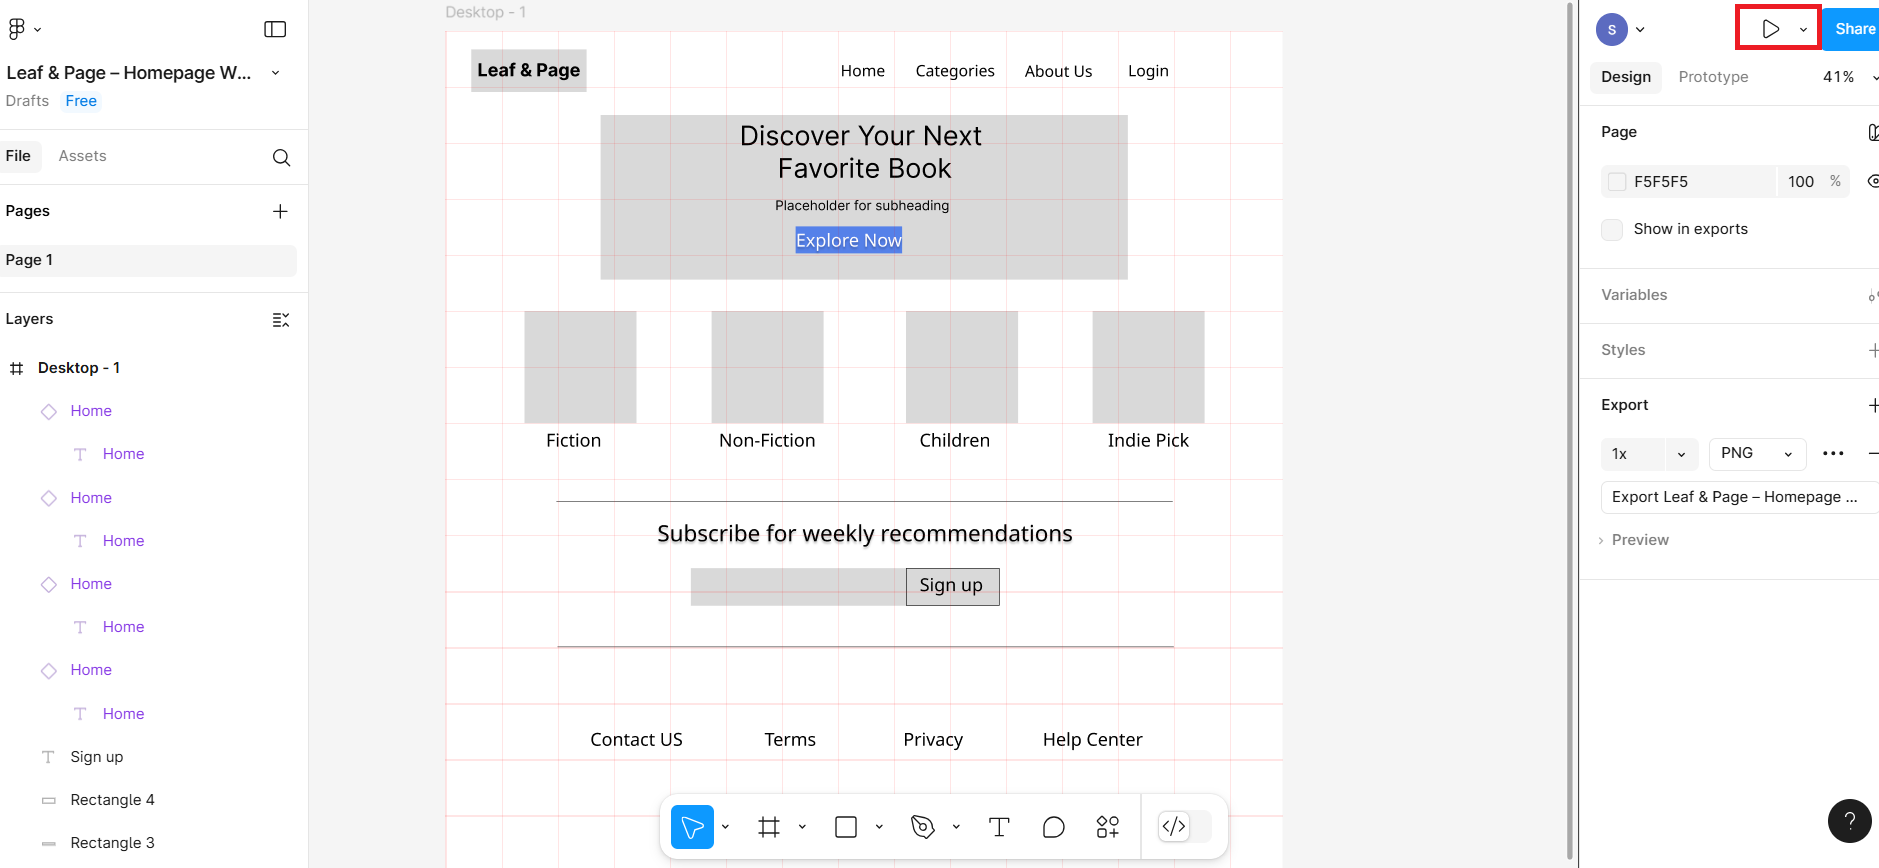This screenshot has height=868, width=1879.
Task: Click Variables section row
Action: 1730,295
